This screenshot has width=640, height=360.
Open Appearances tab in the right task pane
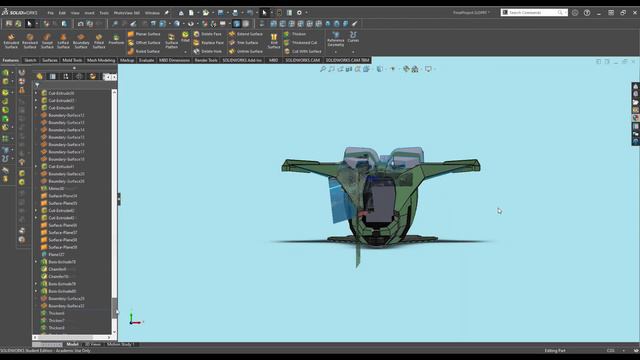click(636, 118)
